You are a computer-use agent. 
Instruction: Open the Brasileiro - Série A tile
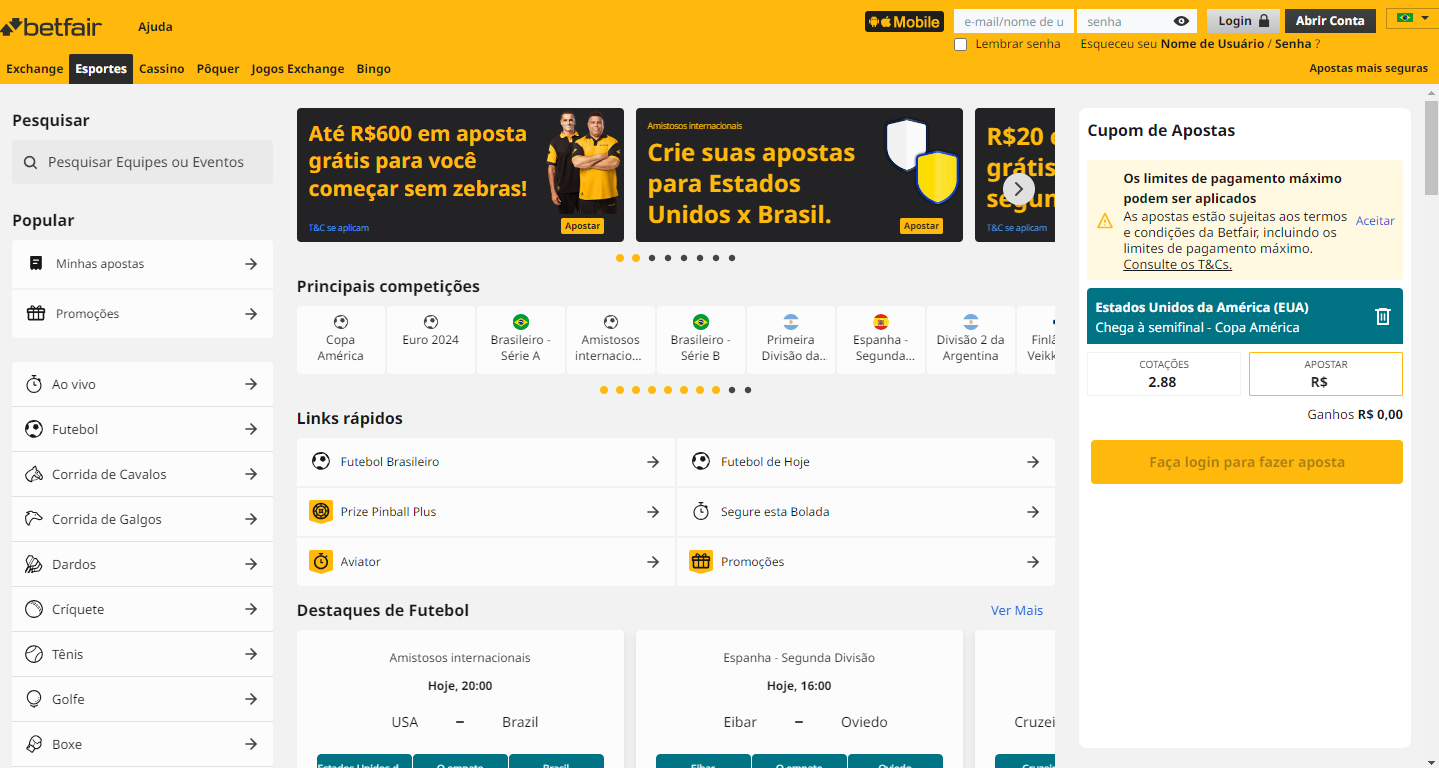521,340
